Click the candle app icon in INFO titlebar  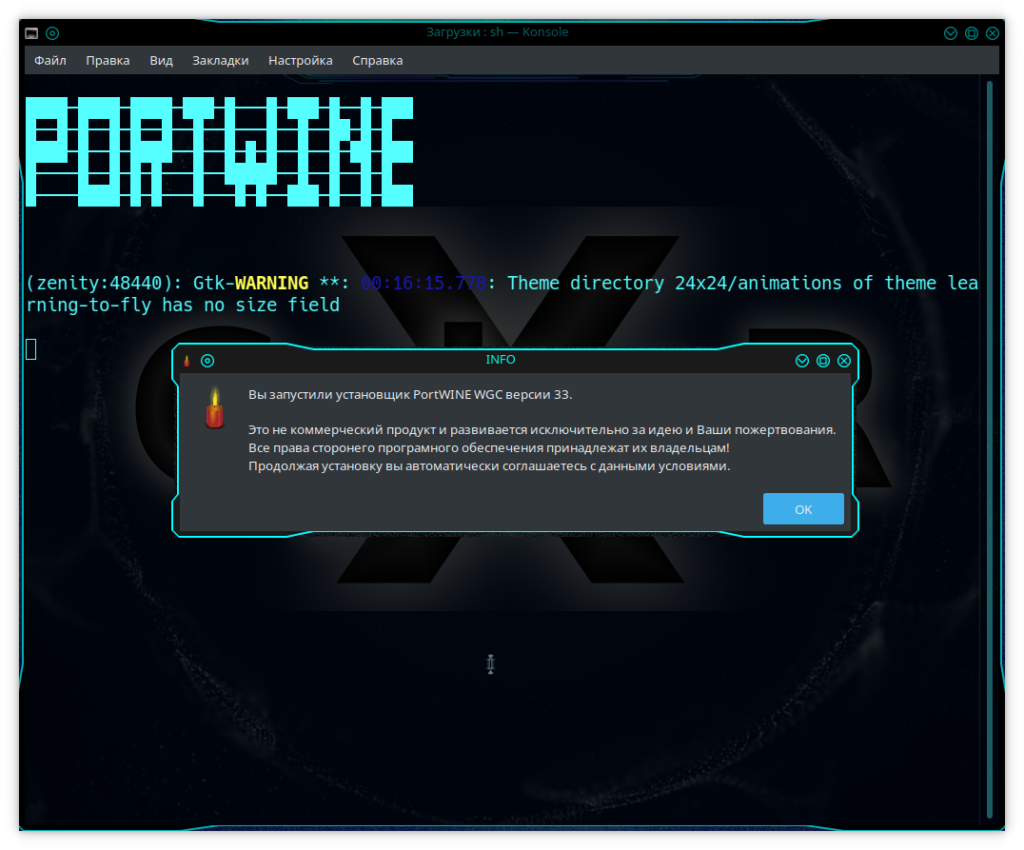[x=186, y=361]
